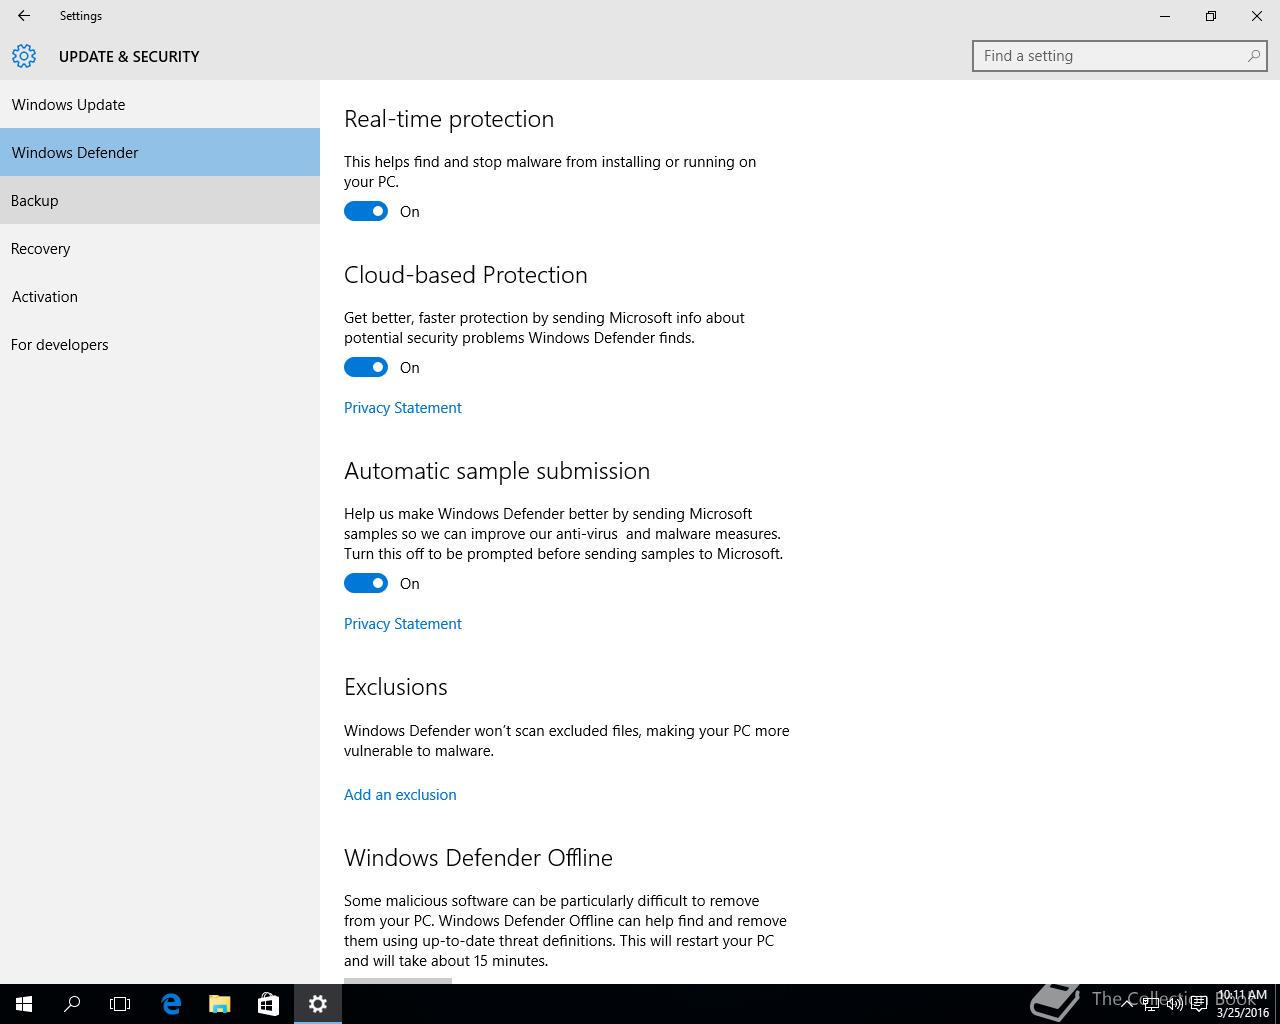Click the Cloud-based Protection heading
Viewport: 1280px width, 1024px height.
[x=466, y=275]
